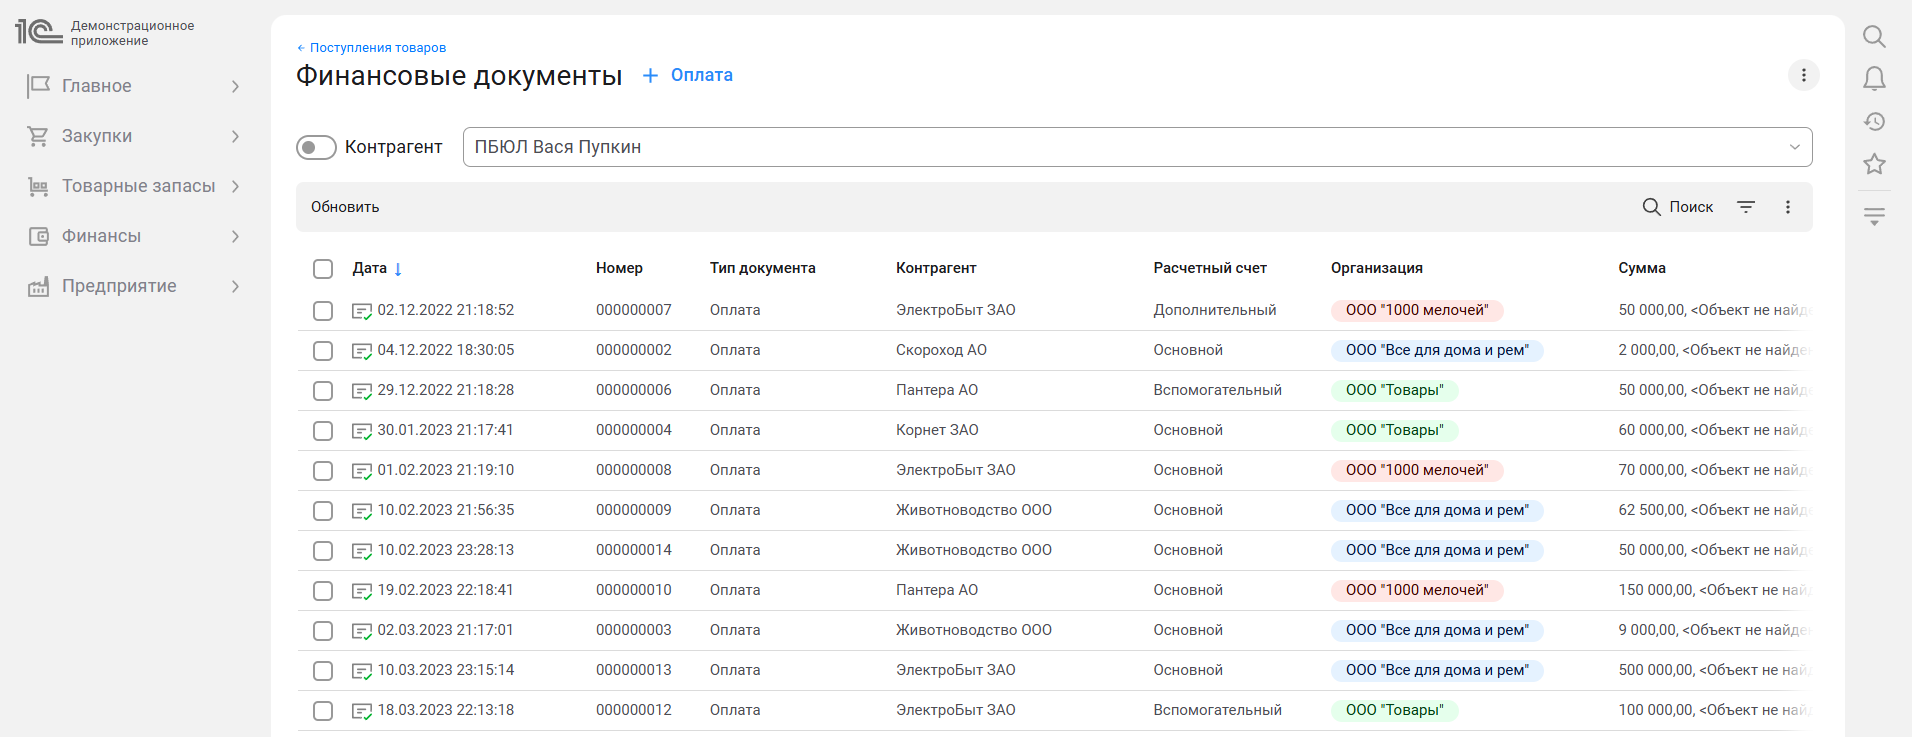Check the row for document 000000010
This screenshot has height=737, width=1912.
(x=323, y=591)
